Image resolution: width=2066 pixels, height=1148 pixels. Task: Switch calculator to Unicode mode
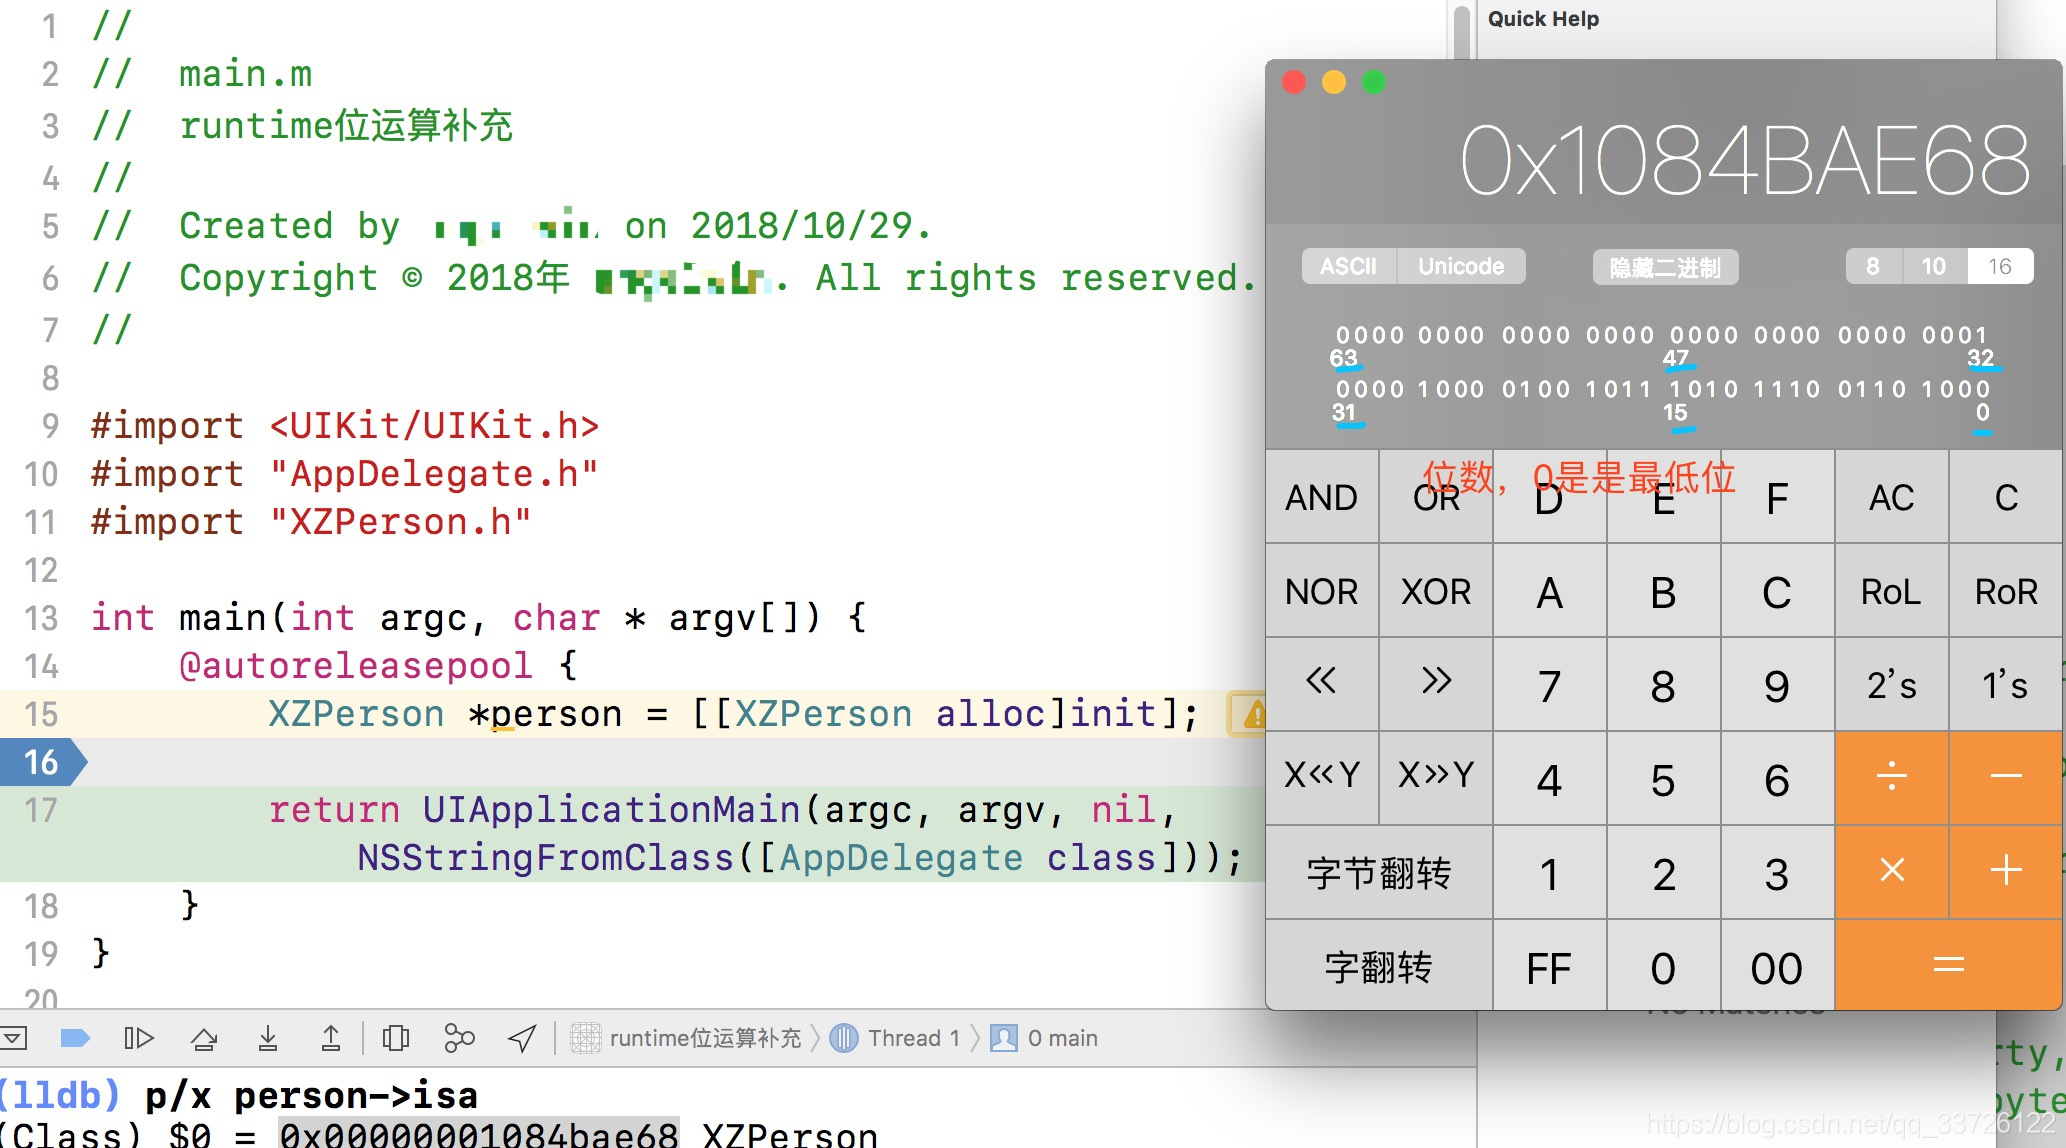tap(1461, 266)
